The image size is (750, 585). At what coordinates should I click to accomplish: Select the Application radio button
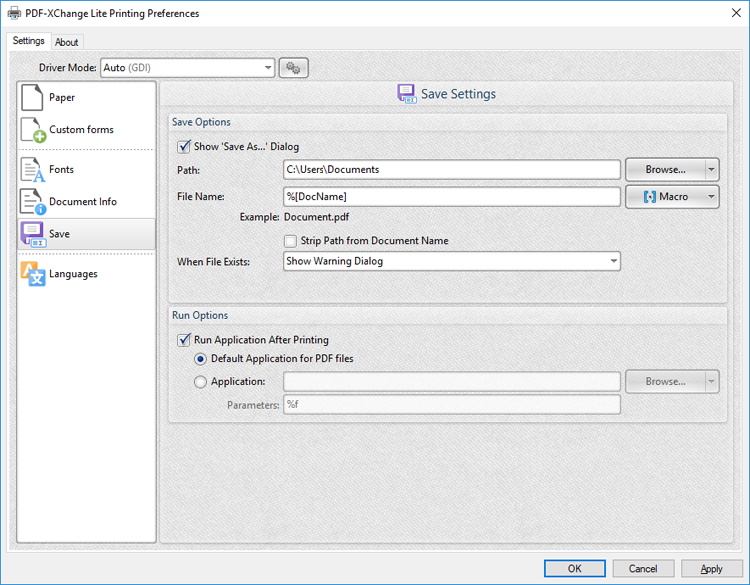click(201, 381)
